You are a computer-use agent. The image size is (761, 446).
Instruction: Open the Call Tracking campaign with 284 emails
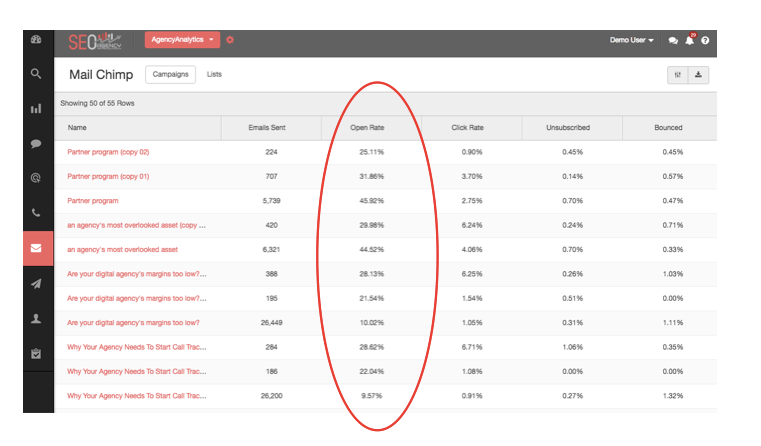(137, 347)
